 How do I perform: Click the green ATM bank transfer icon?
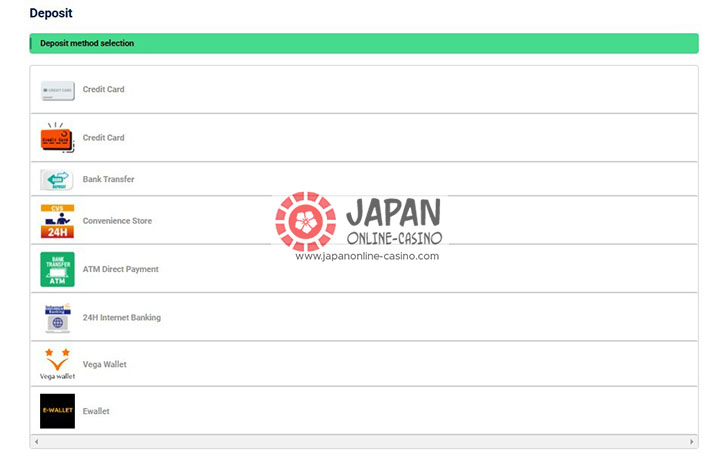point(57,269)
